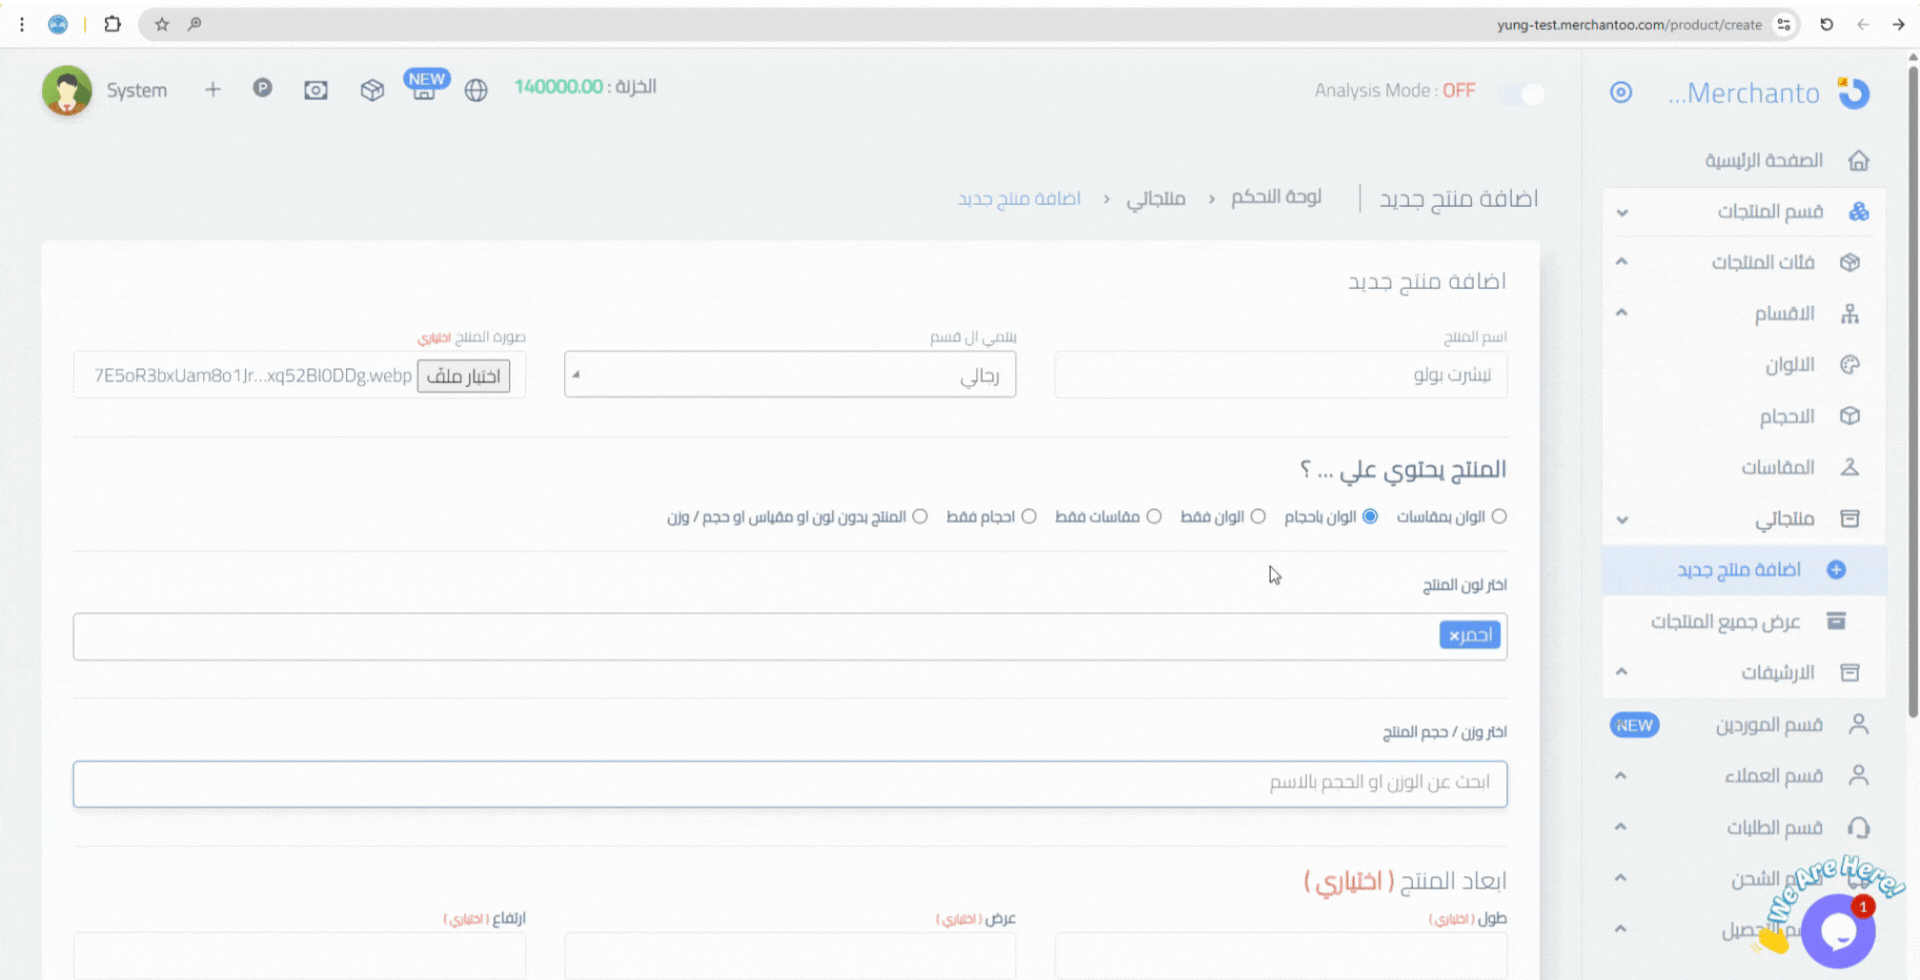Viewport: 1920px width, 980px height.
Task: Click the globe language icon
Action: (x=476, y=90)
